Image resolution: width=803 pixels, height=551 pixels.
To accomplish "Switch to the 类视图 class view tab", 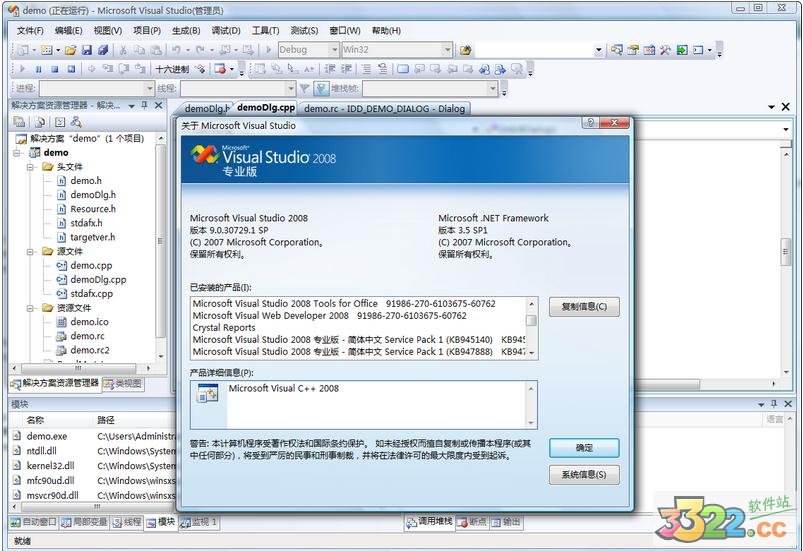I will [x=123, y=383].
